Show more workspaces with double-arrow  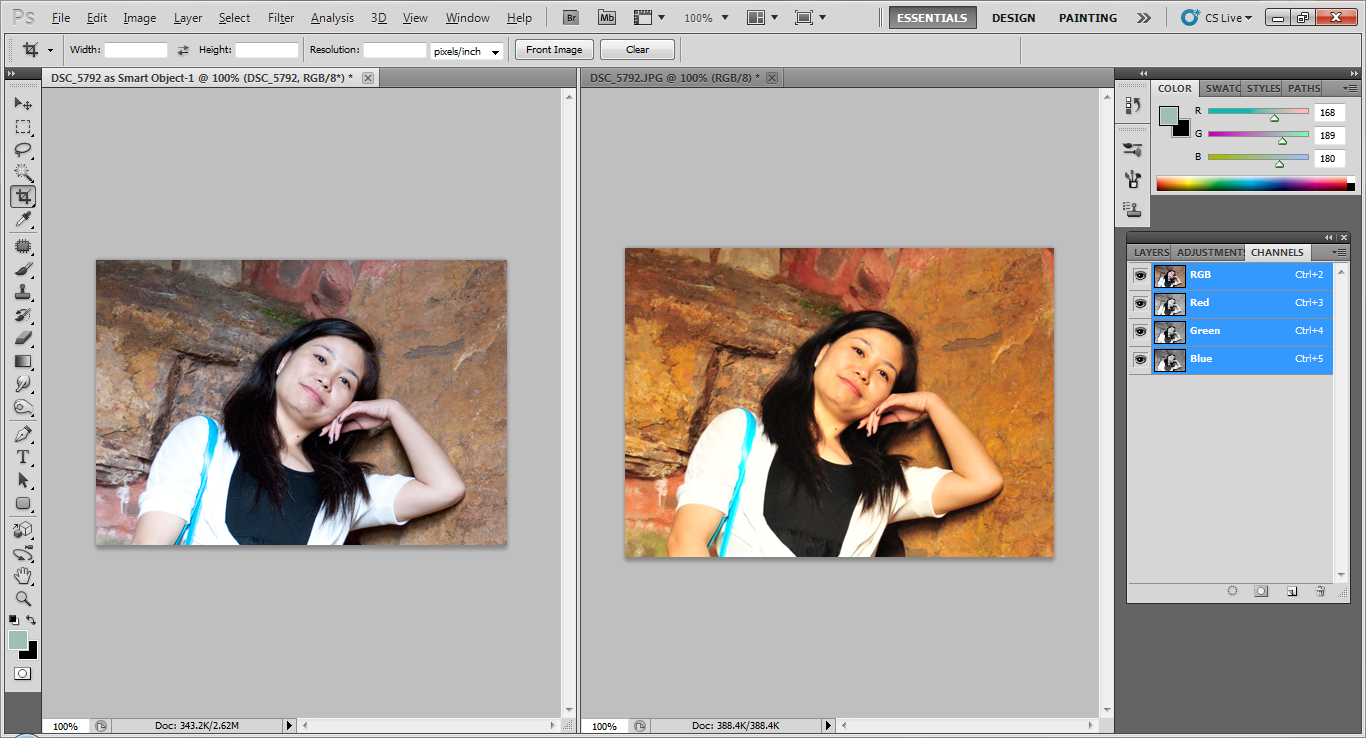(x=1144, y=18)
